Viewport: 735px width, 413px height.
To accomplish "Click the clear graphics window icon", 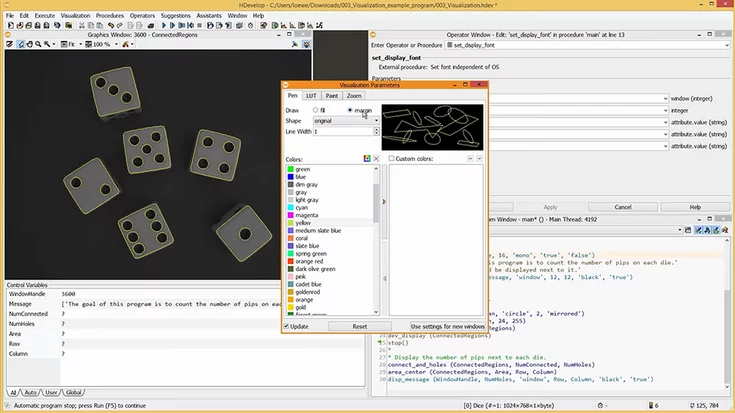I will (x=8, y=44).
